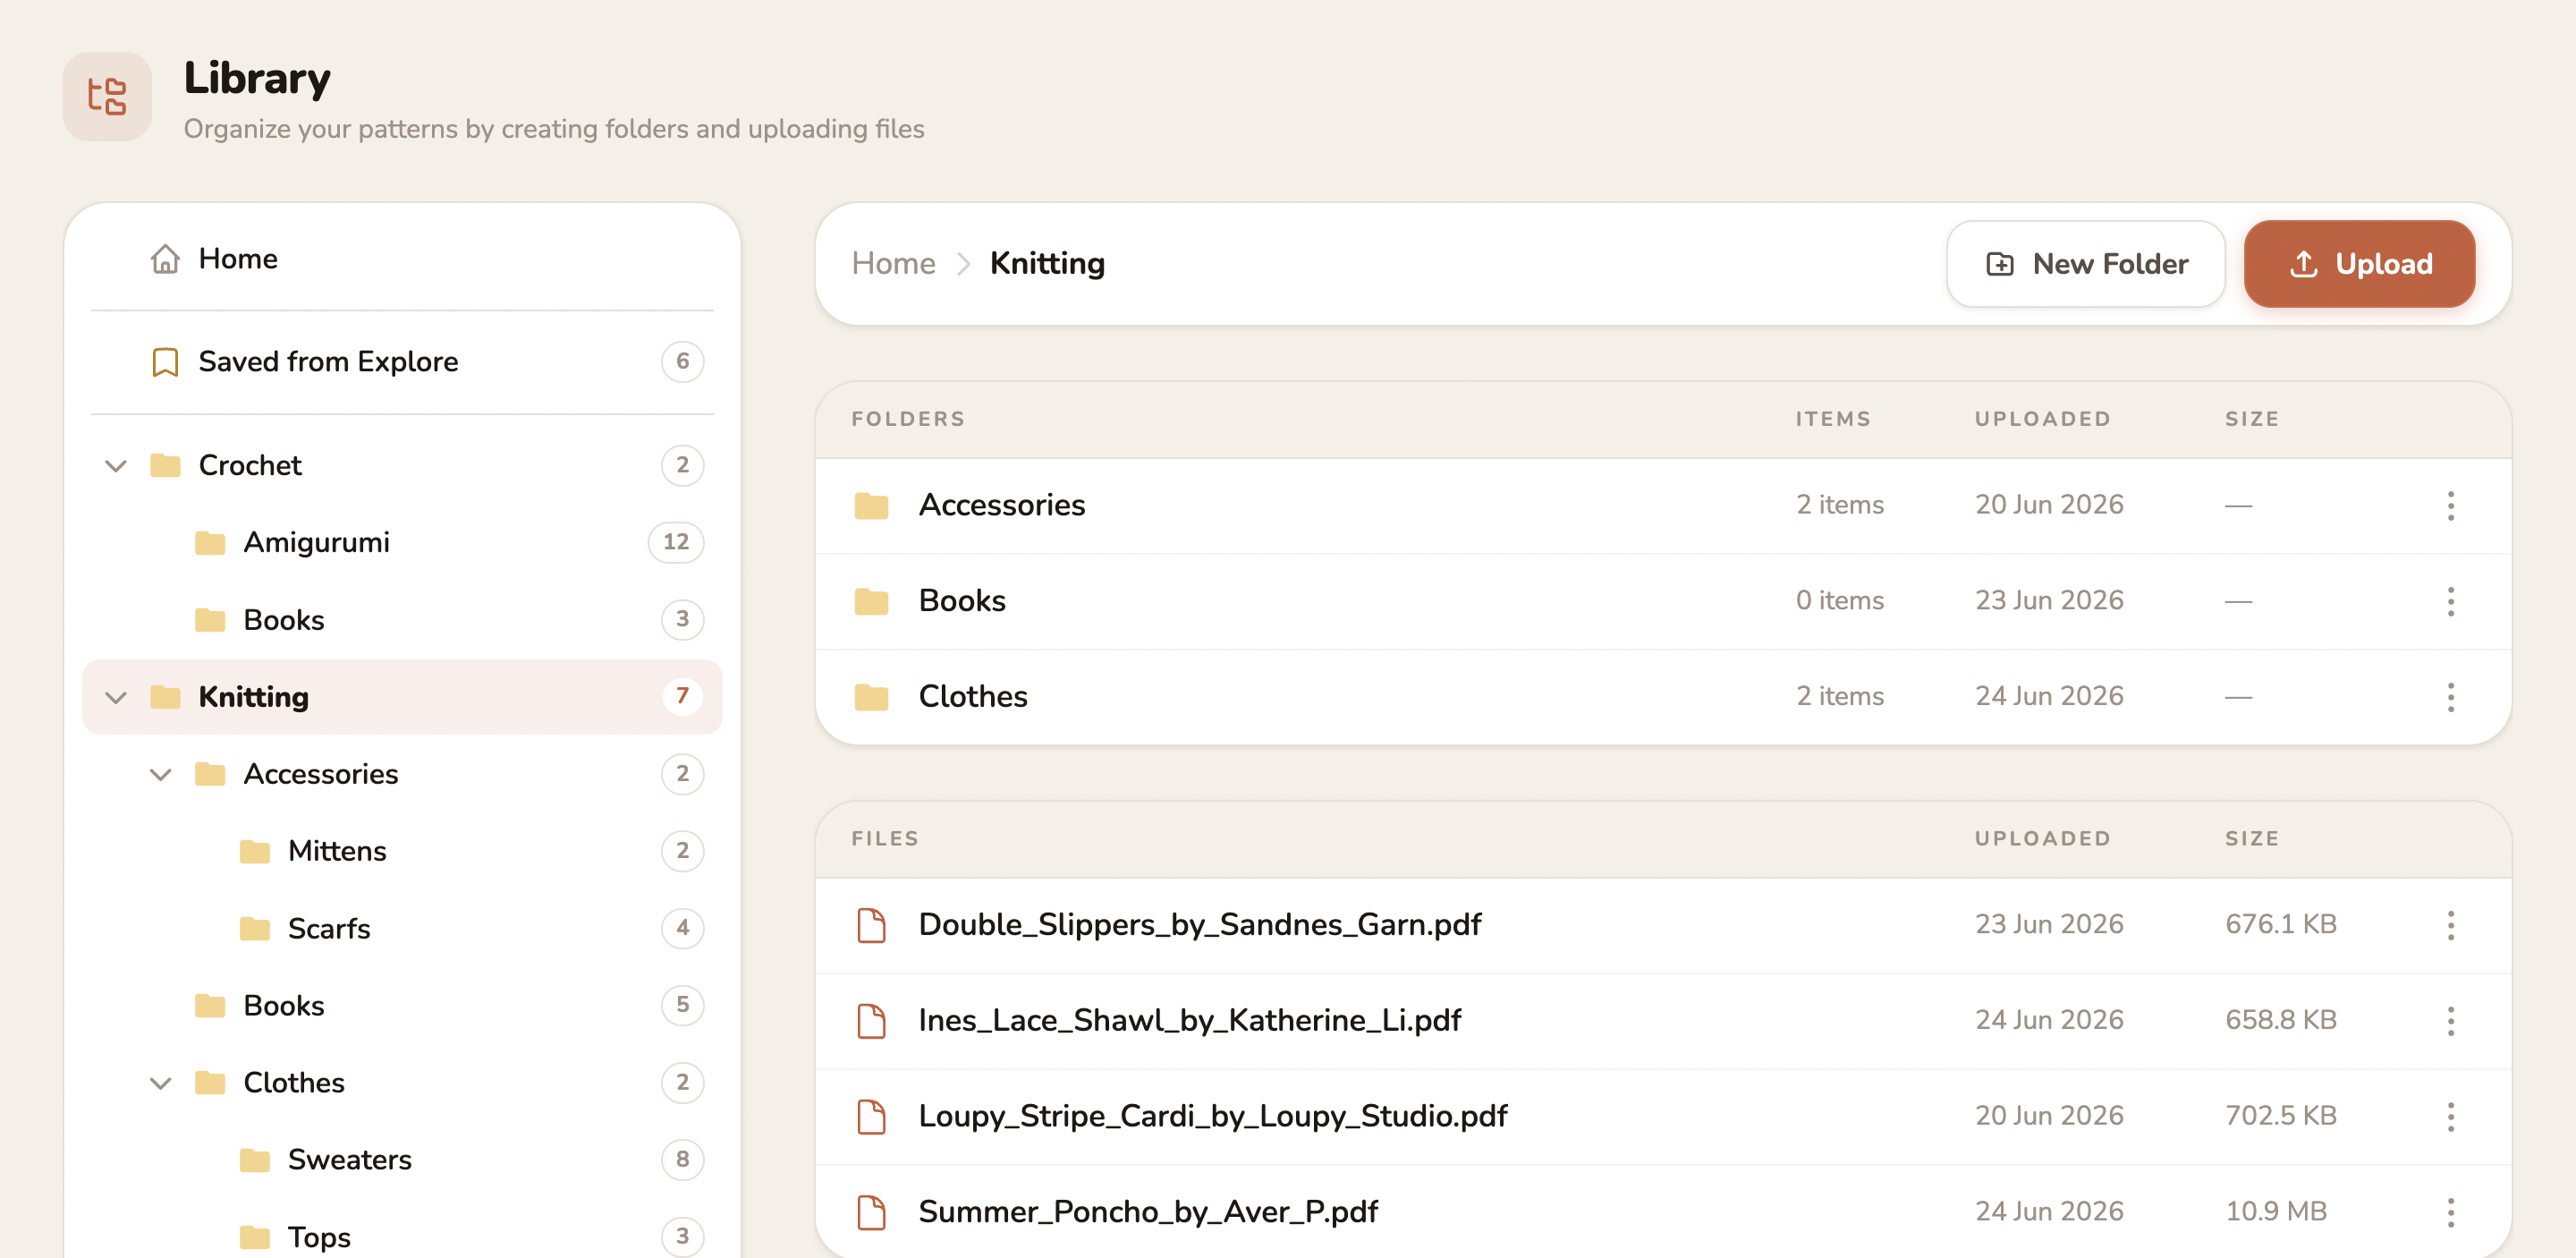Create a New Folder
This screenshot has width=2576, height=1258.
click(x=2085, y=264)
